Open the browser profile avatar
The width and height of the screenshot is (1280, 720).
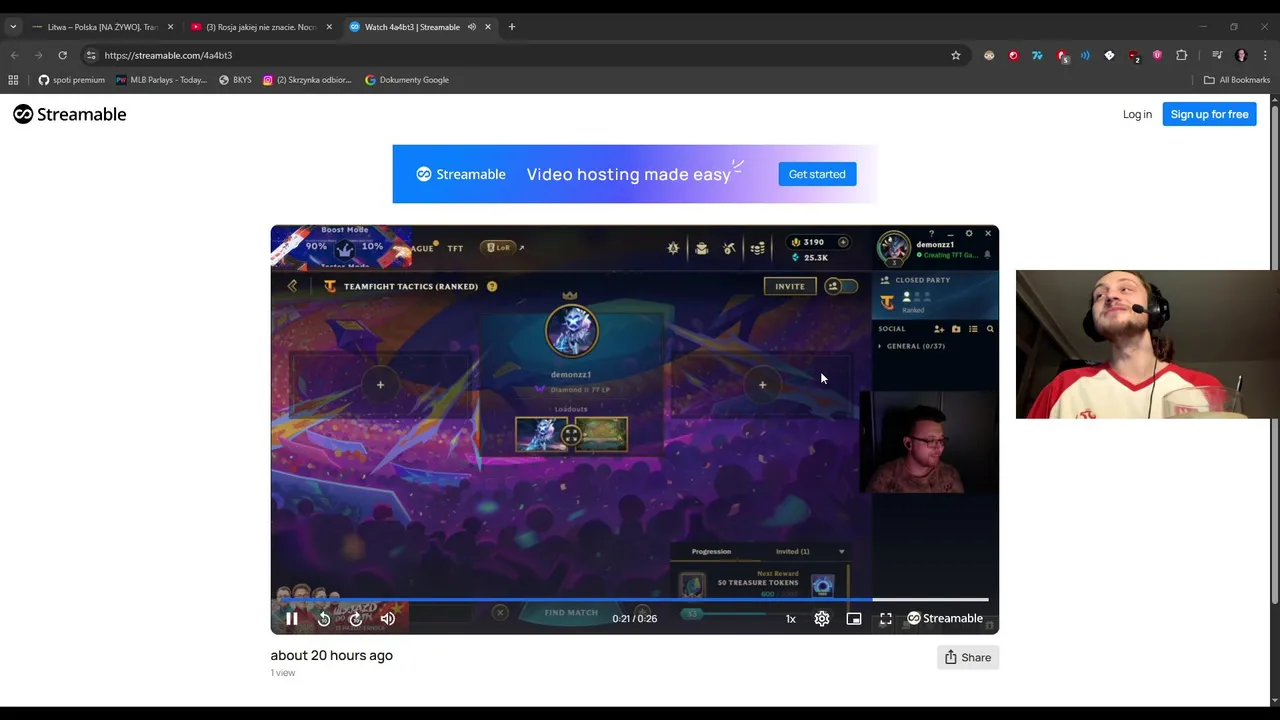click(1241, 55)
